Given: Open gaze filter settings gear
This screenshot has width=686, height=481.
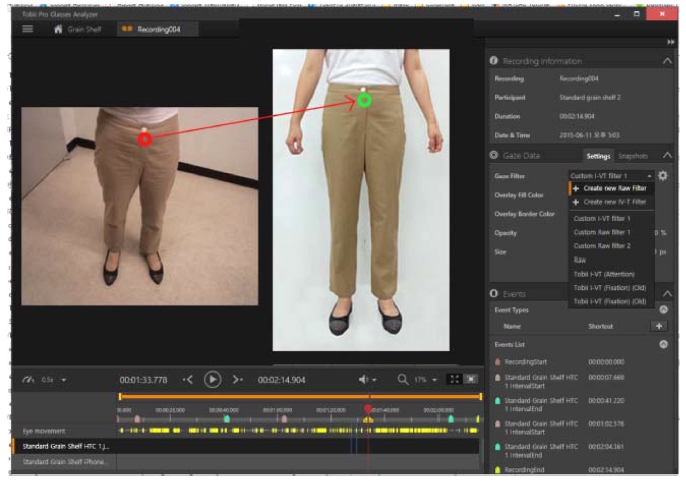Looking at the screenshot, I should click(662, 175).
